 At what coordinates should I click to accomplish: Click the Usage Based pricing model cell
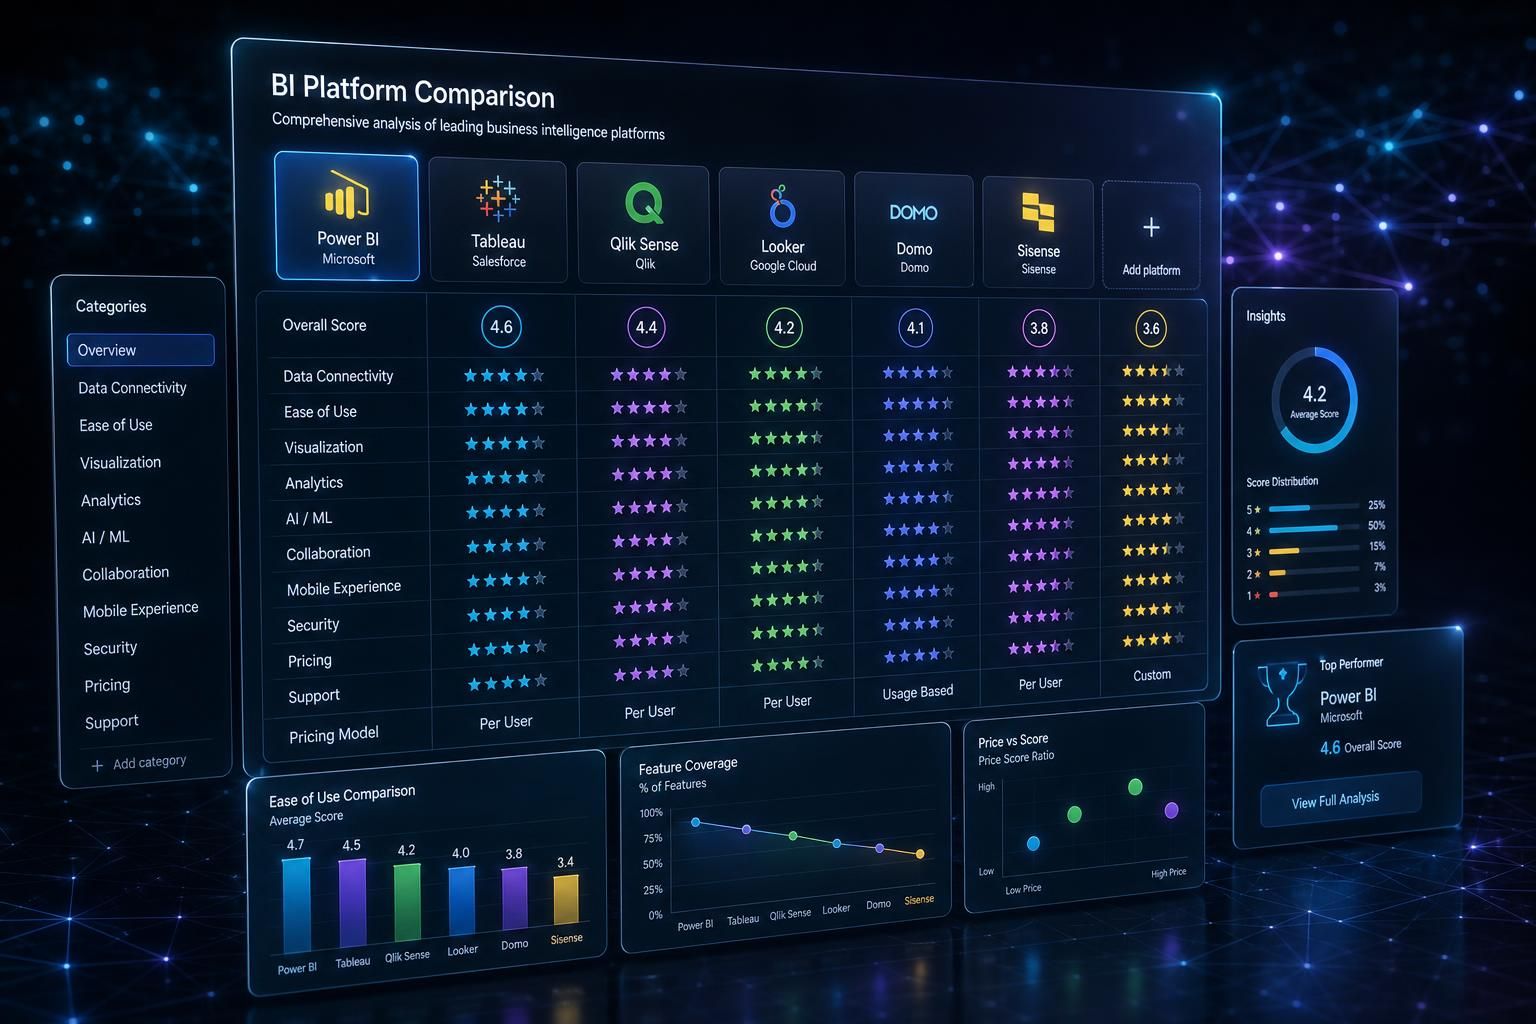(918, 692)
